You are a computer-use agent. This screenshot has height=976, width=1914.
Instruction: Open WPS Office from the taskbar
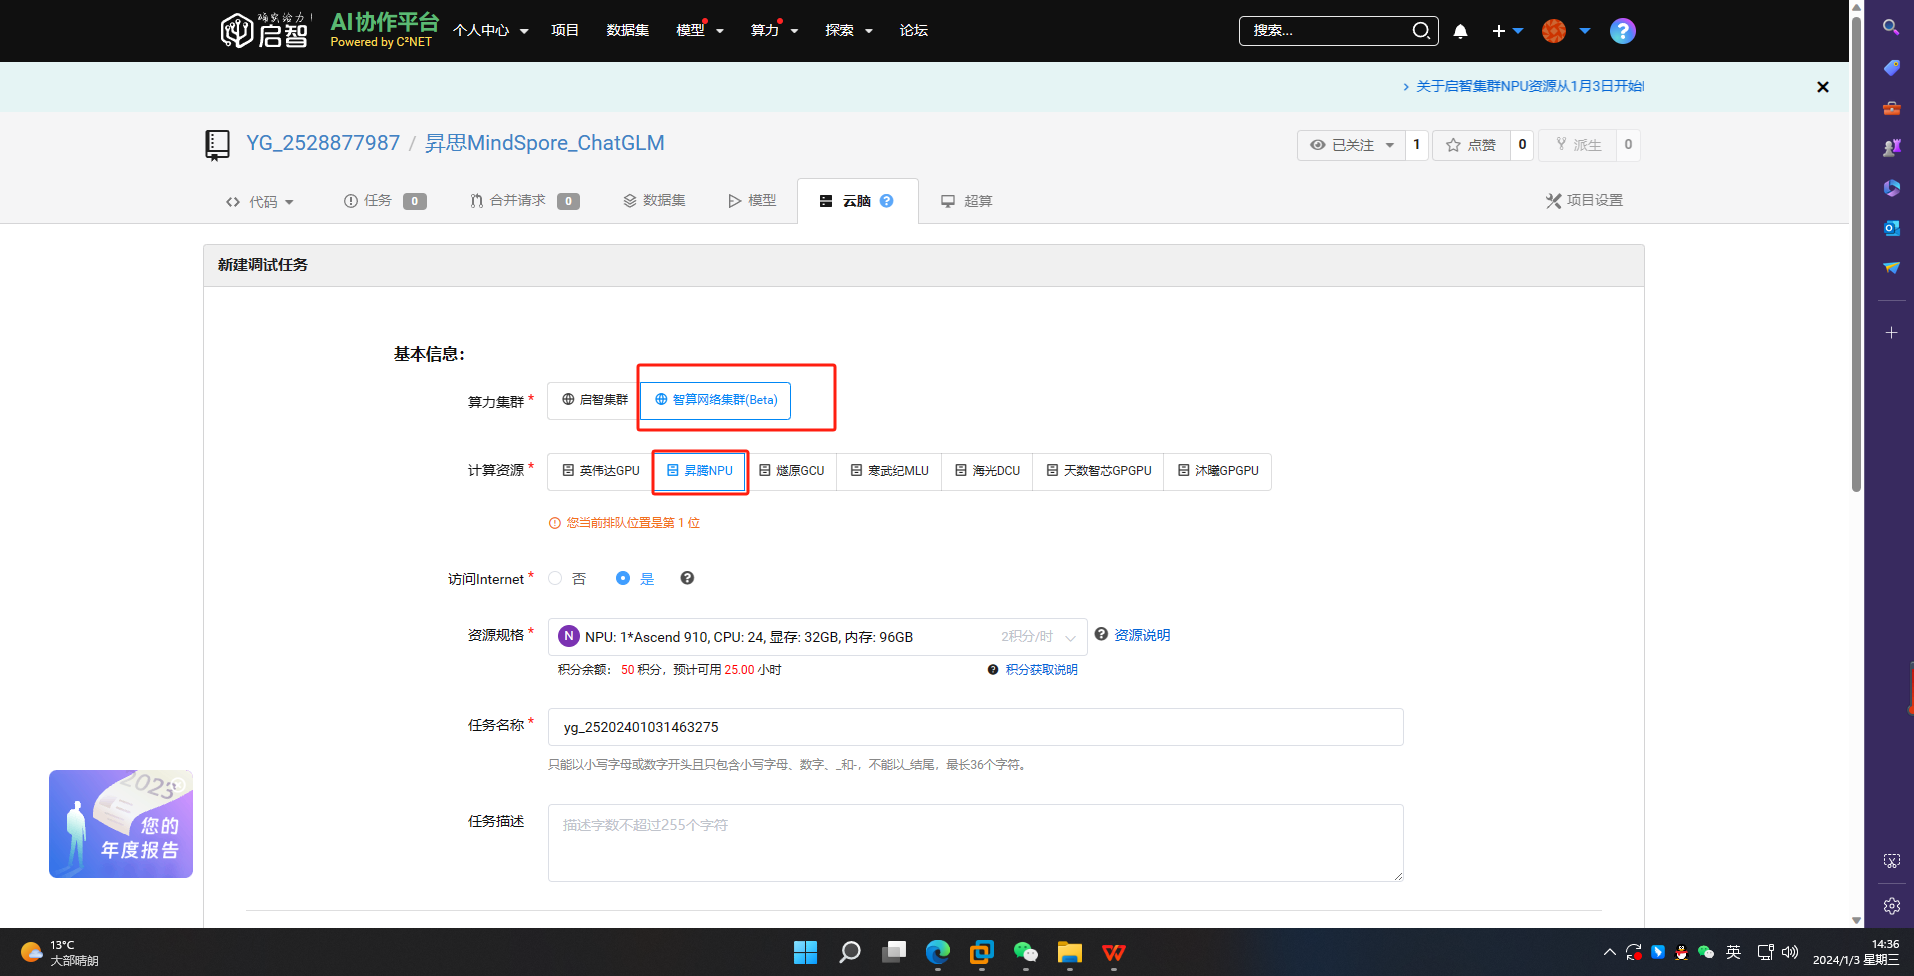pyautogui.click(x=1113, y=952)
